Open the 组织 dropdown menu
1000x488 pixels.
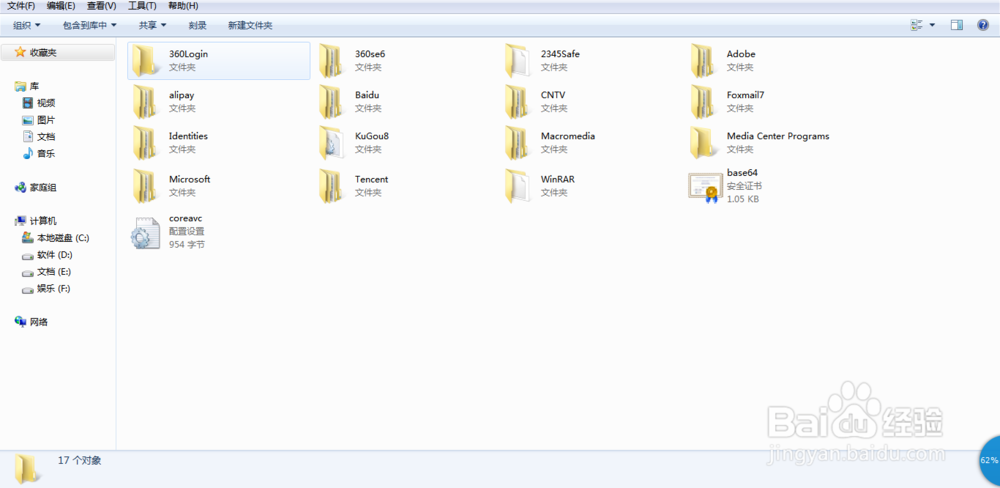pos(27,26)
